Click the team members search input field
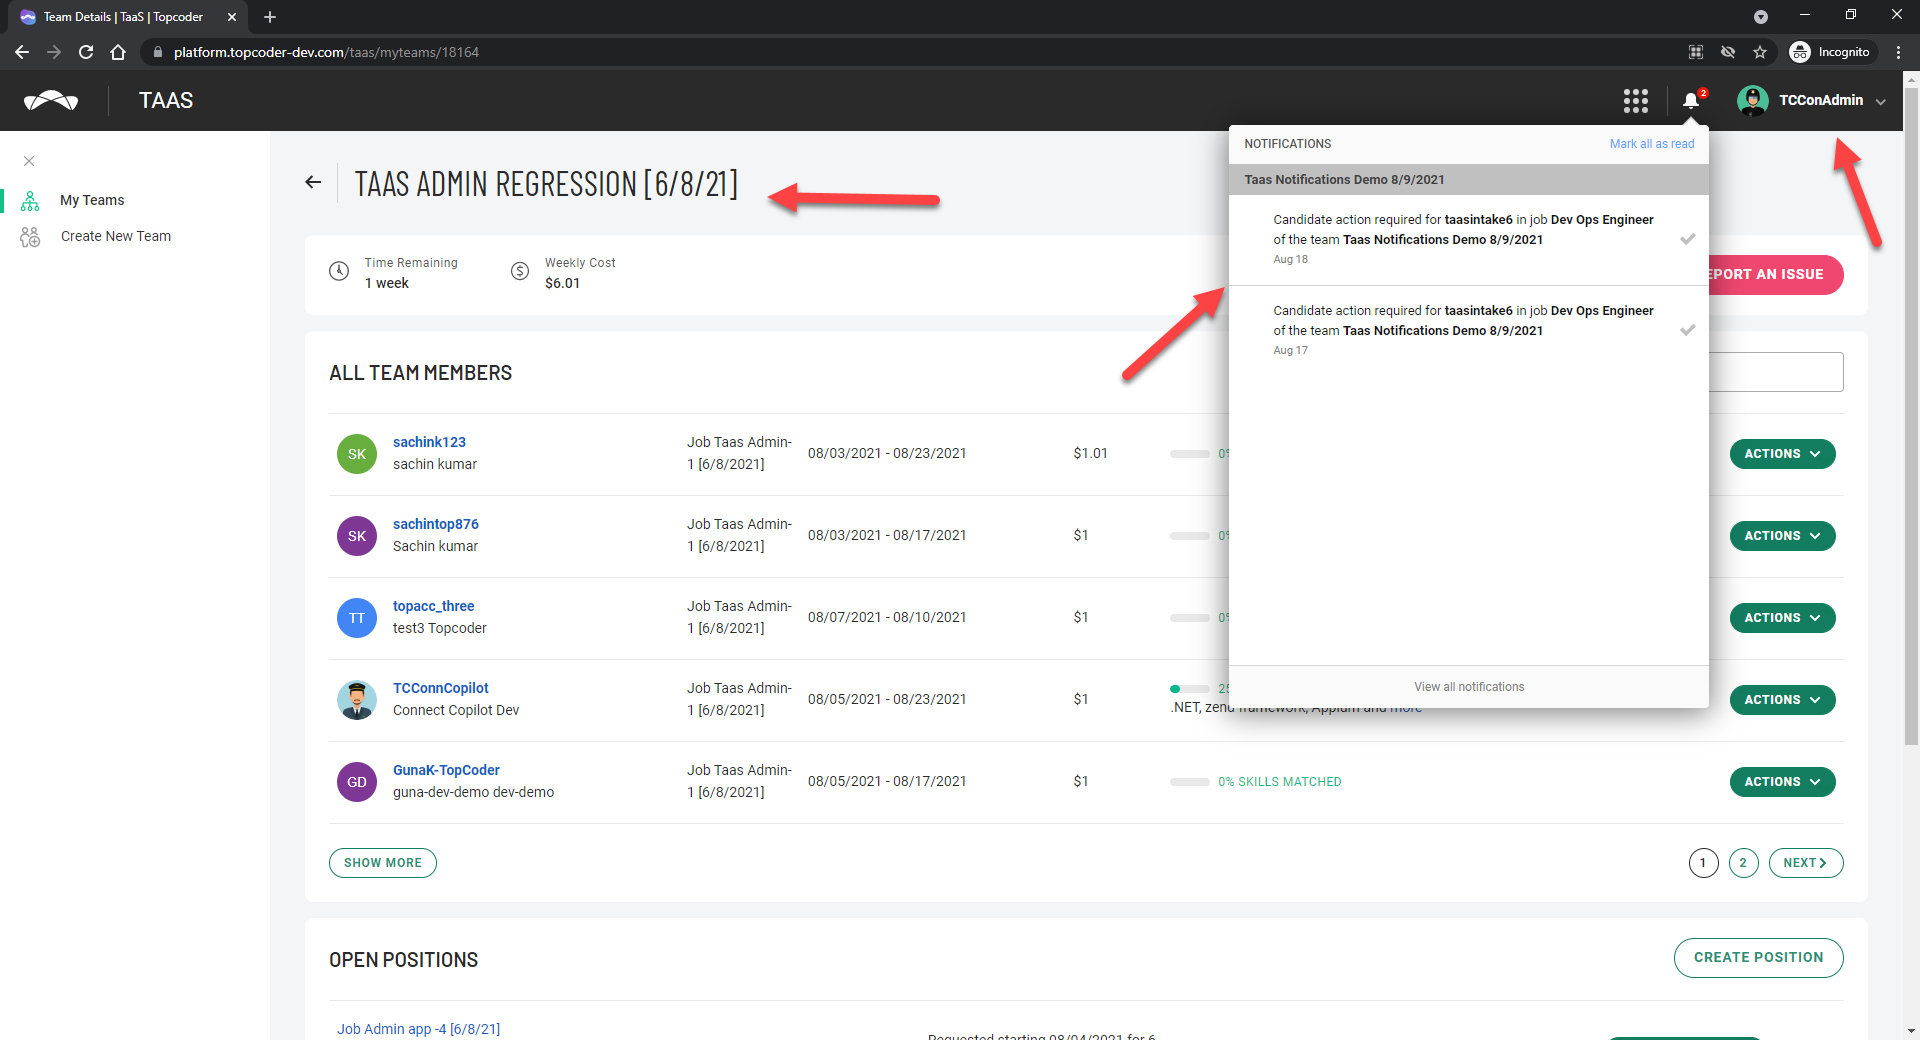 [1775, 372]
